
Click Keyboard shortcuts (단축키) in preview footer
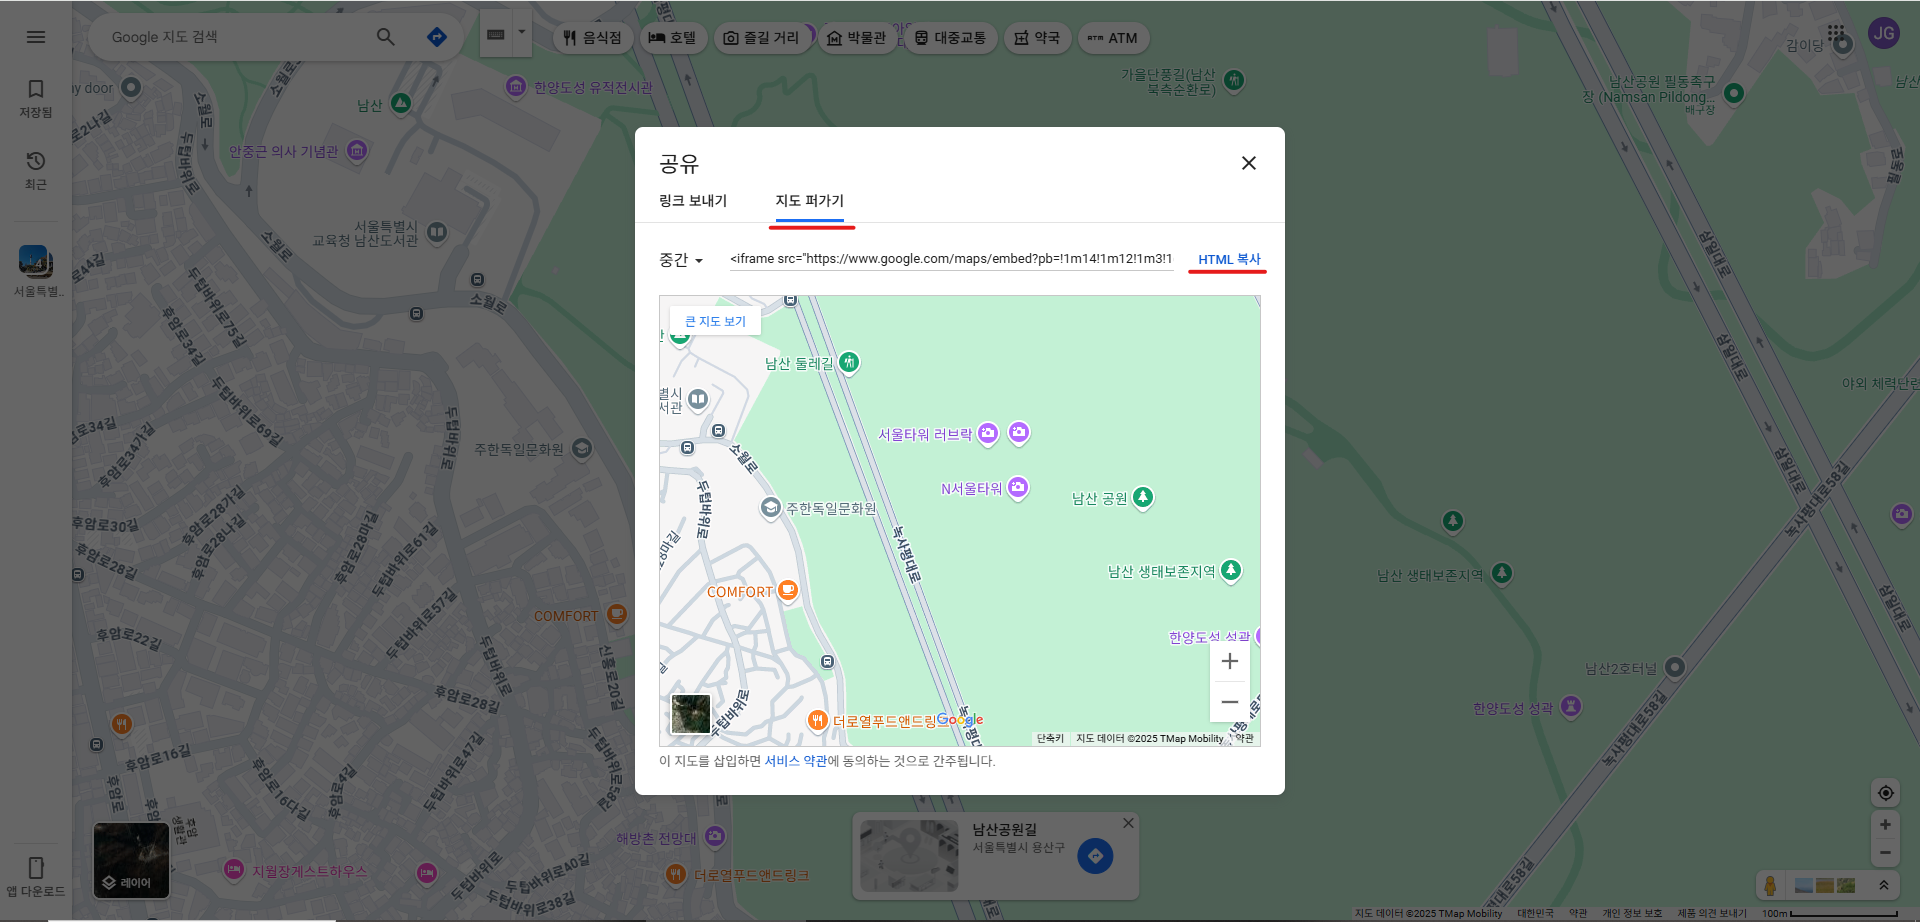(1050, 739)
